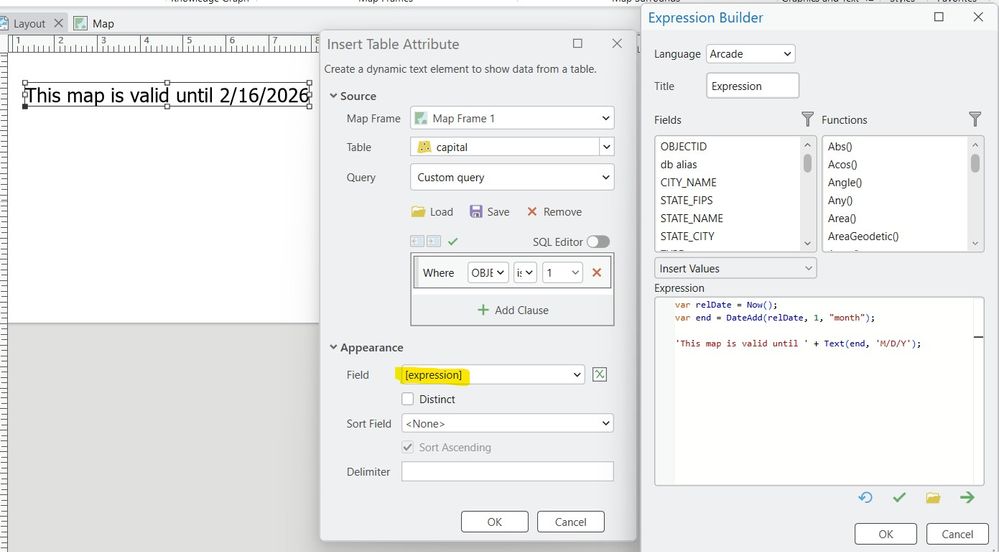Select db alias in Fields list

(x=679, y=164)
